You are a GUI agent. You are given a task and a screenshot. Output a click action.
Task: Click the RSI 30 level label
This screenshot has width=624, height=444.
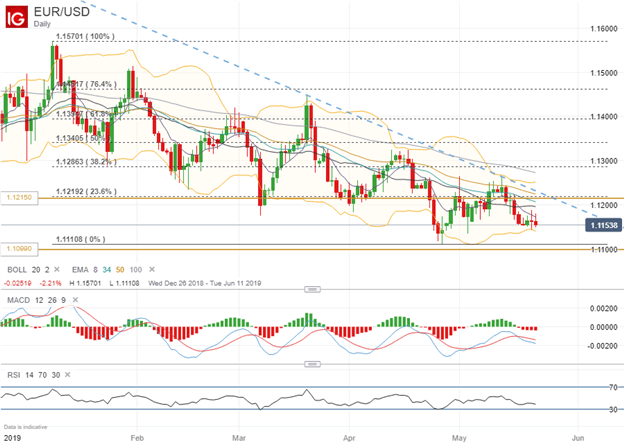(x=613, y=409)
